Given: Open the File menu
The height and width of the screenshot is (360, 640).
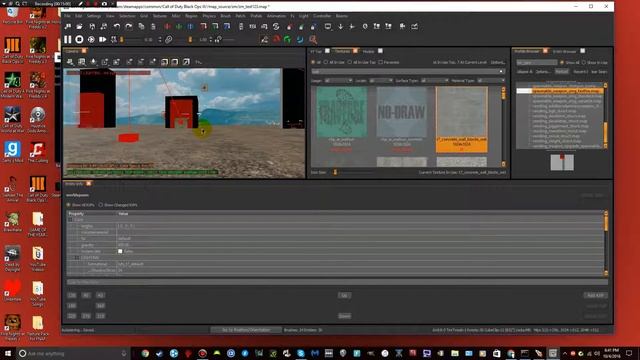Looking at the screenshot, I should point(67,16).
